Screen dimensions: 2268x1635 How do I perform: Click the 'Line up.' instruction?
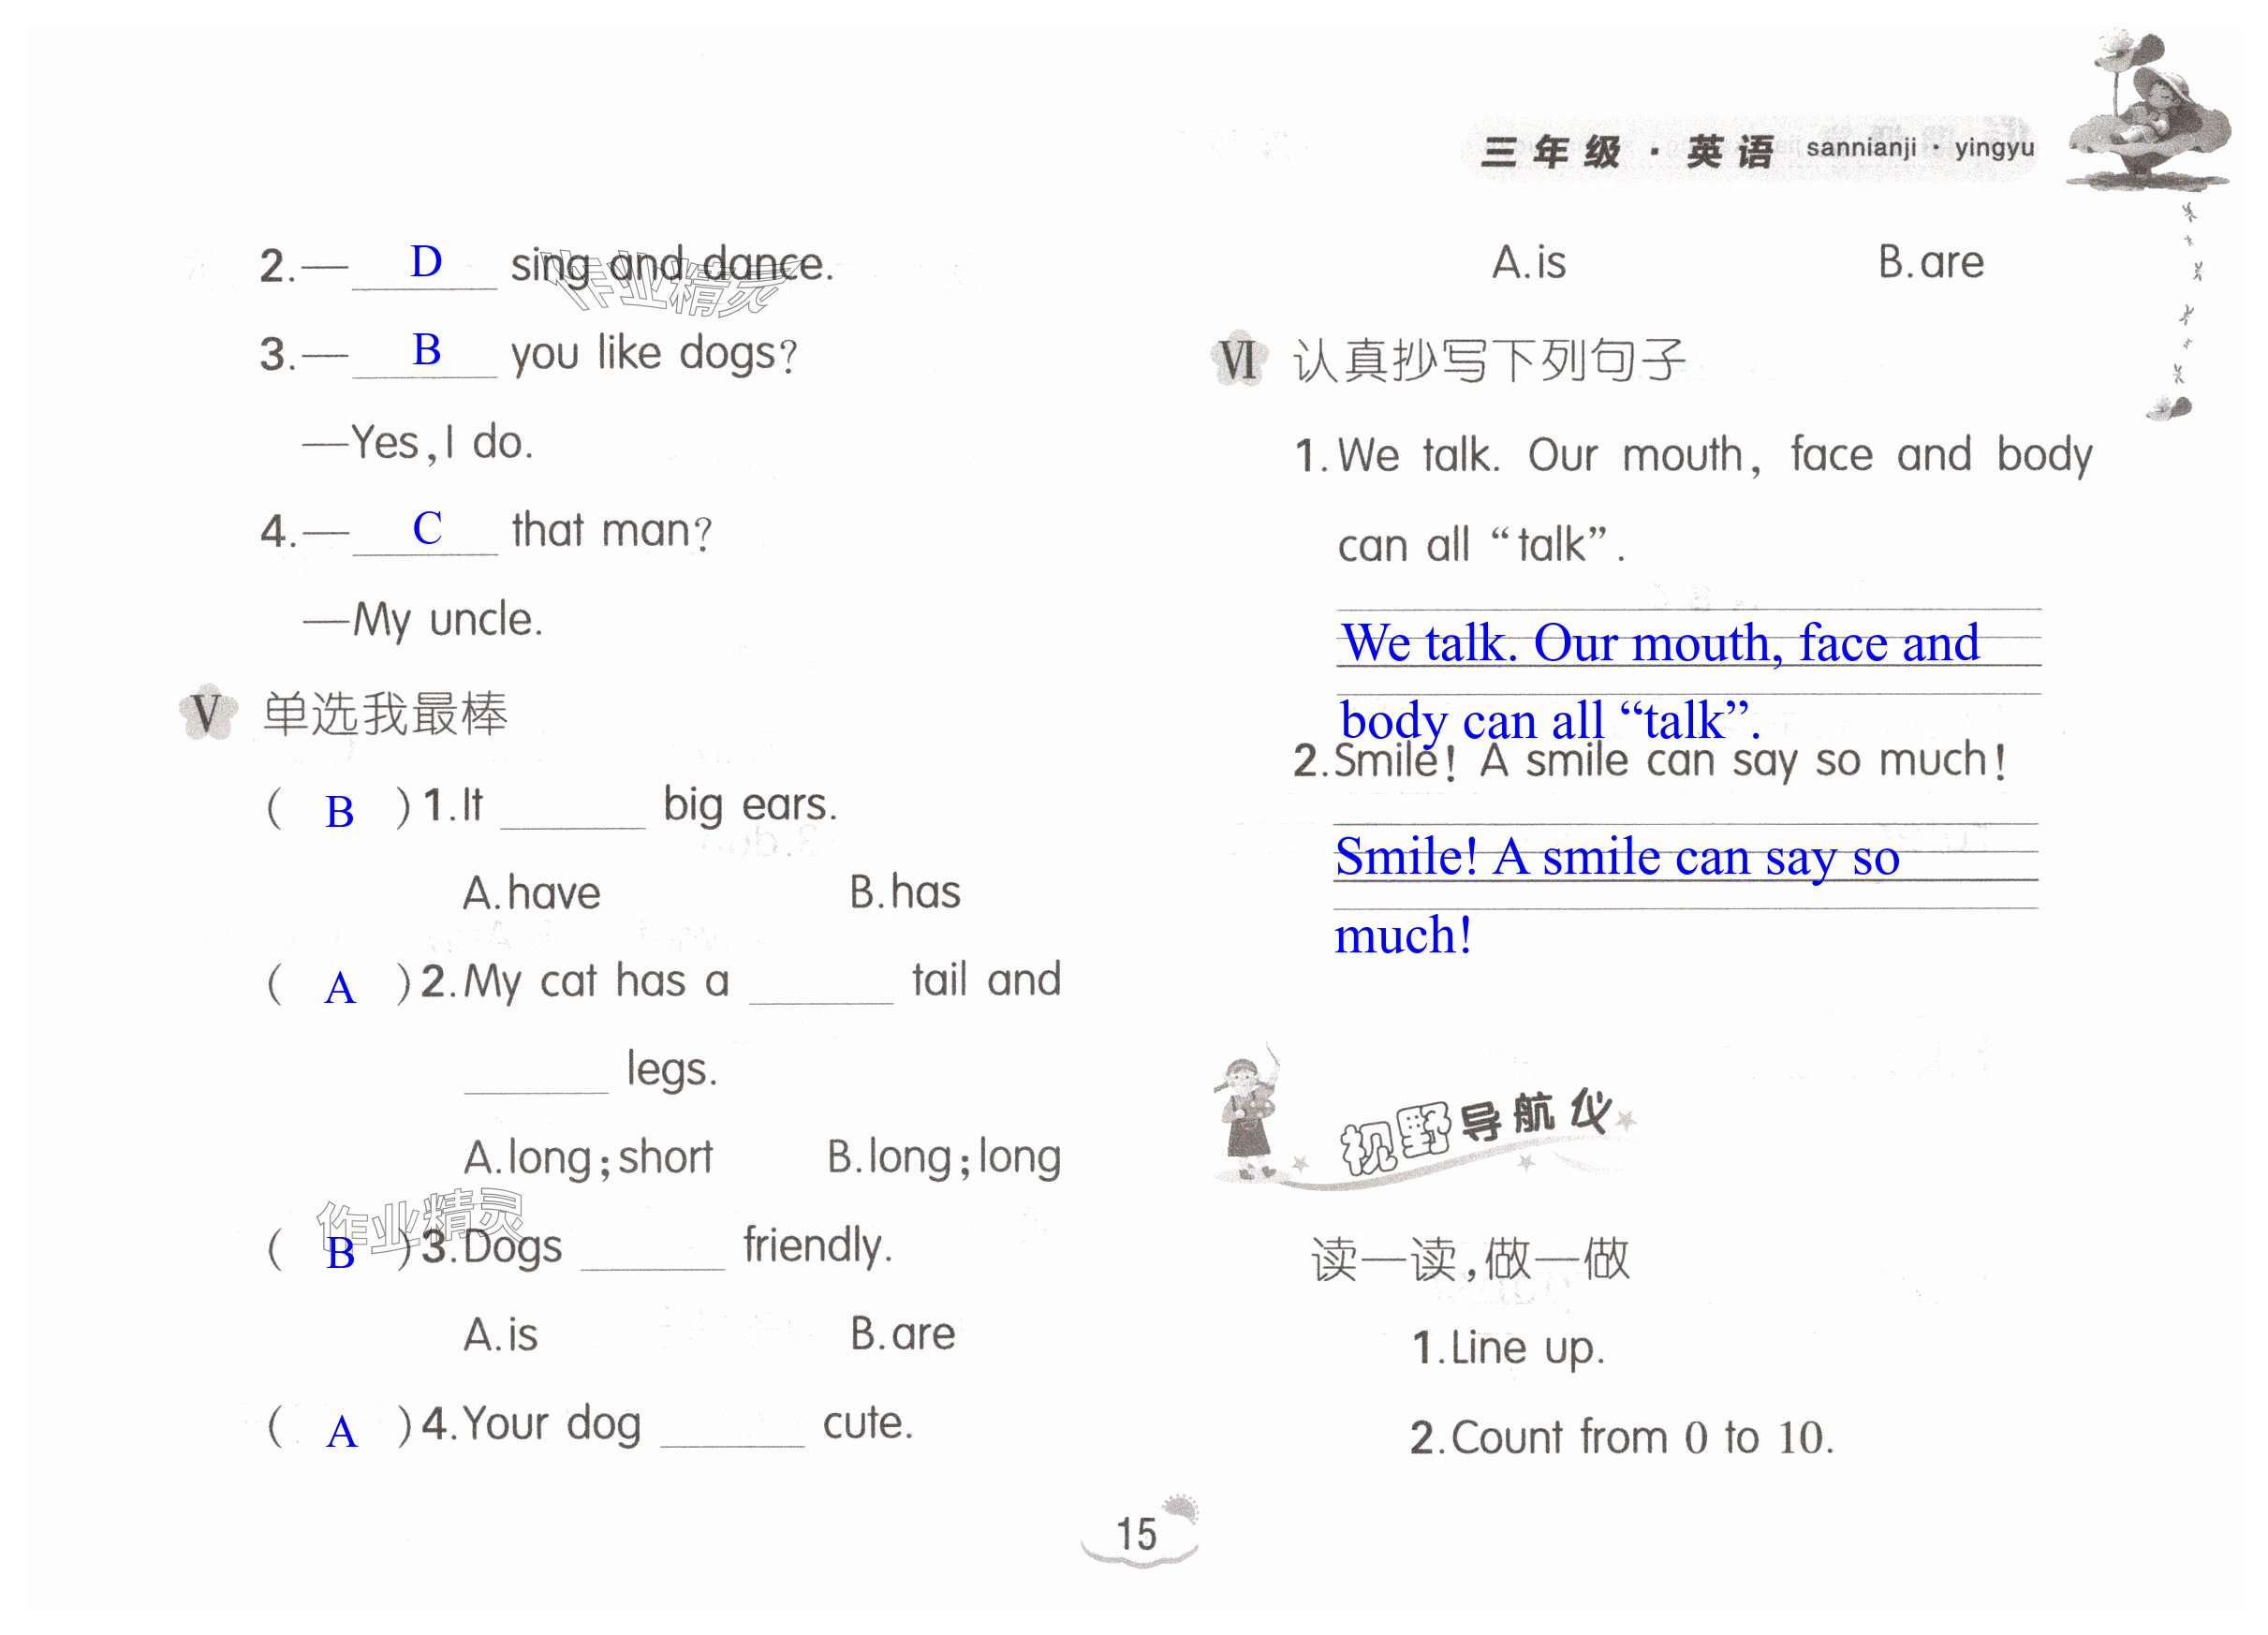(x=1508, y=1348)
